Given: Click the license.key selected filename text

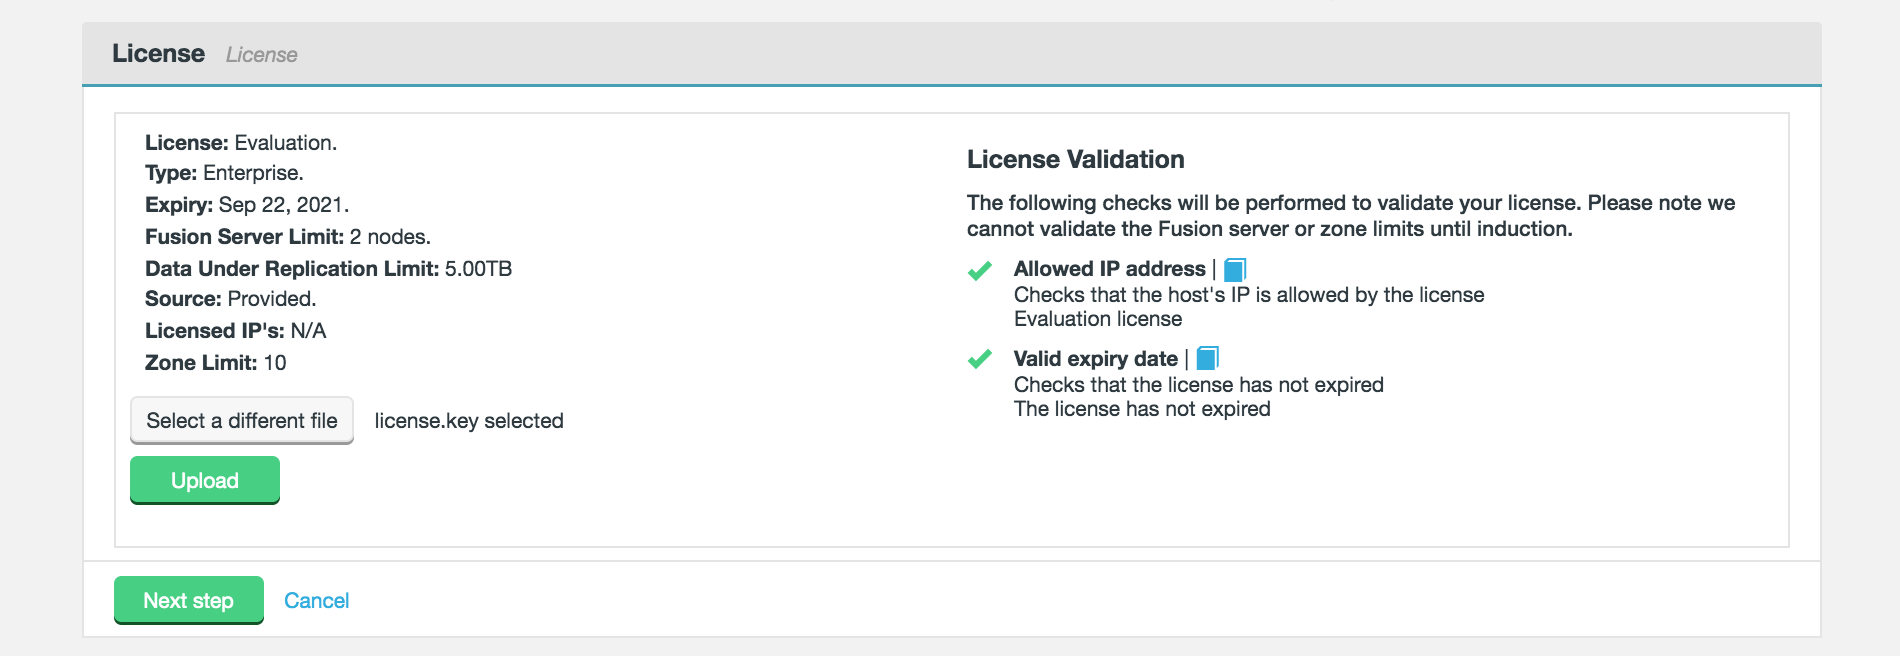Looking at the screenshot, I should tap(468, 421).
